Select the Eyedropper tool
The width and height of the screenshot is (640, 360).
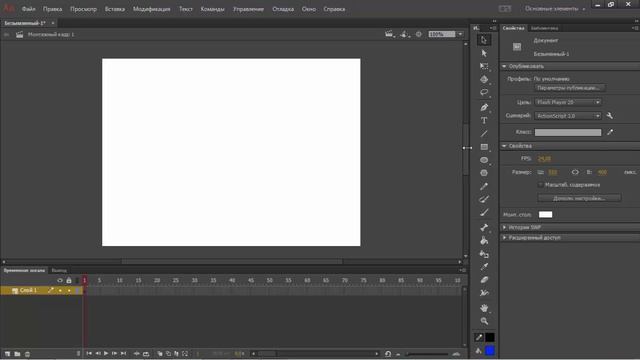(x=484, y=267)
